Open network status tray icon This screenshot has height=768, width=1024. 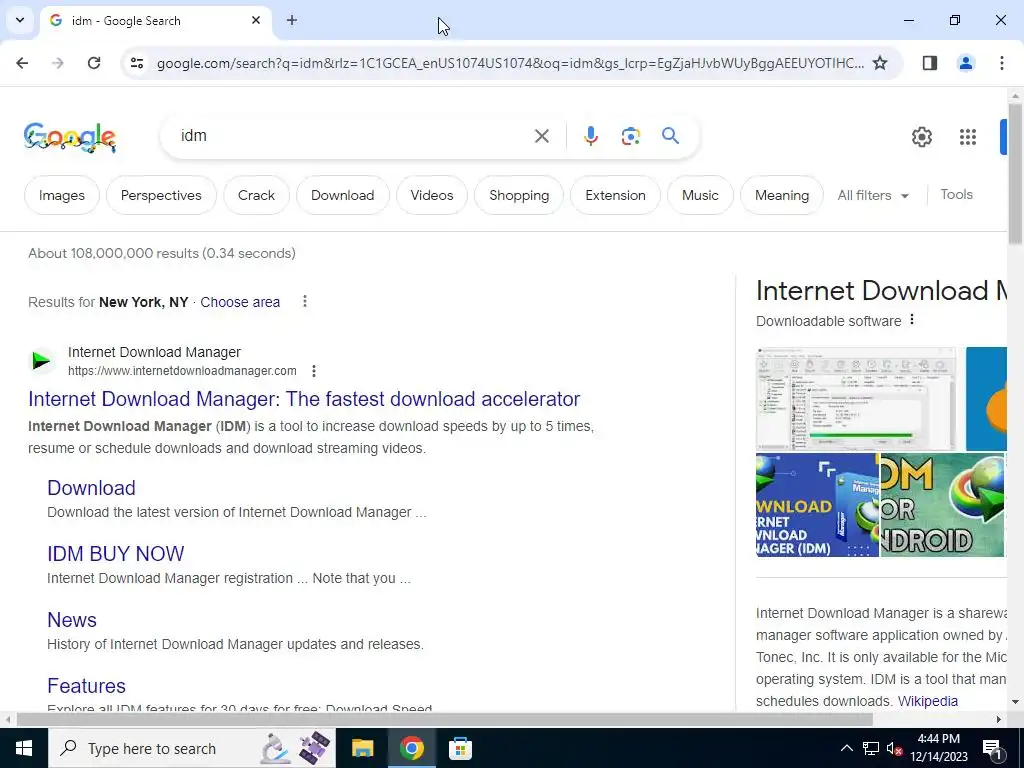[x=871, y=748]
